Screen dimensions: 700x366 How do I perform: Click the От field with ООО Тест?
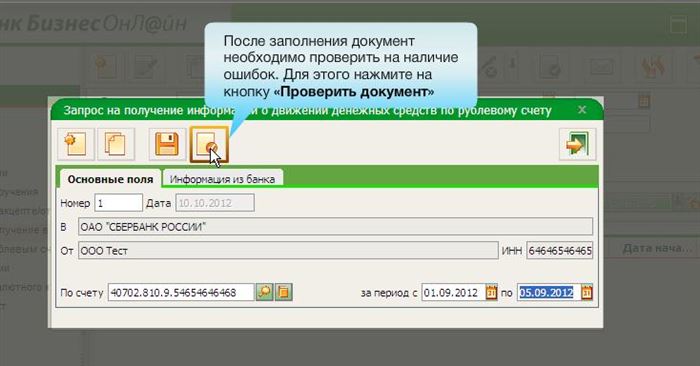click(x=288, y=250)
